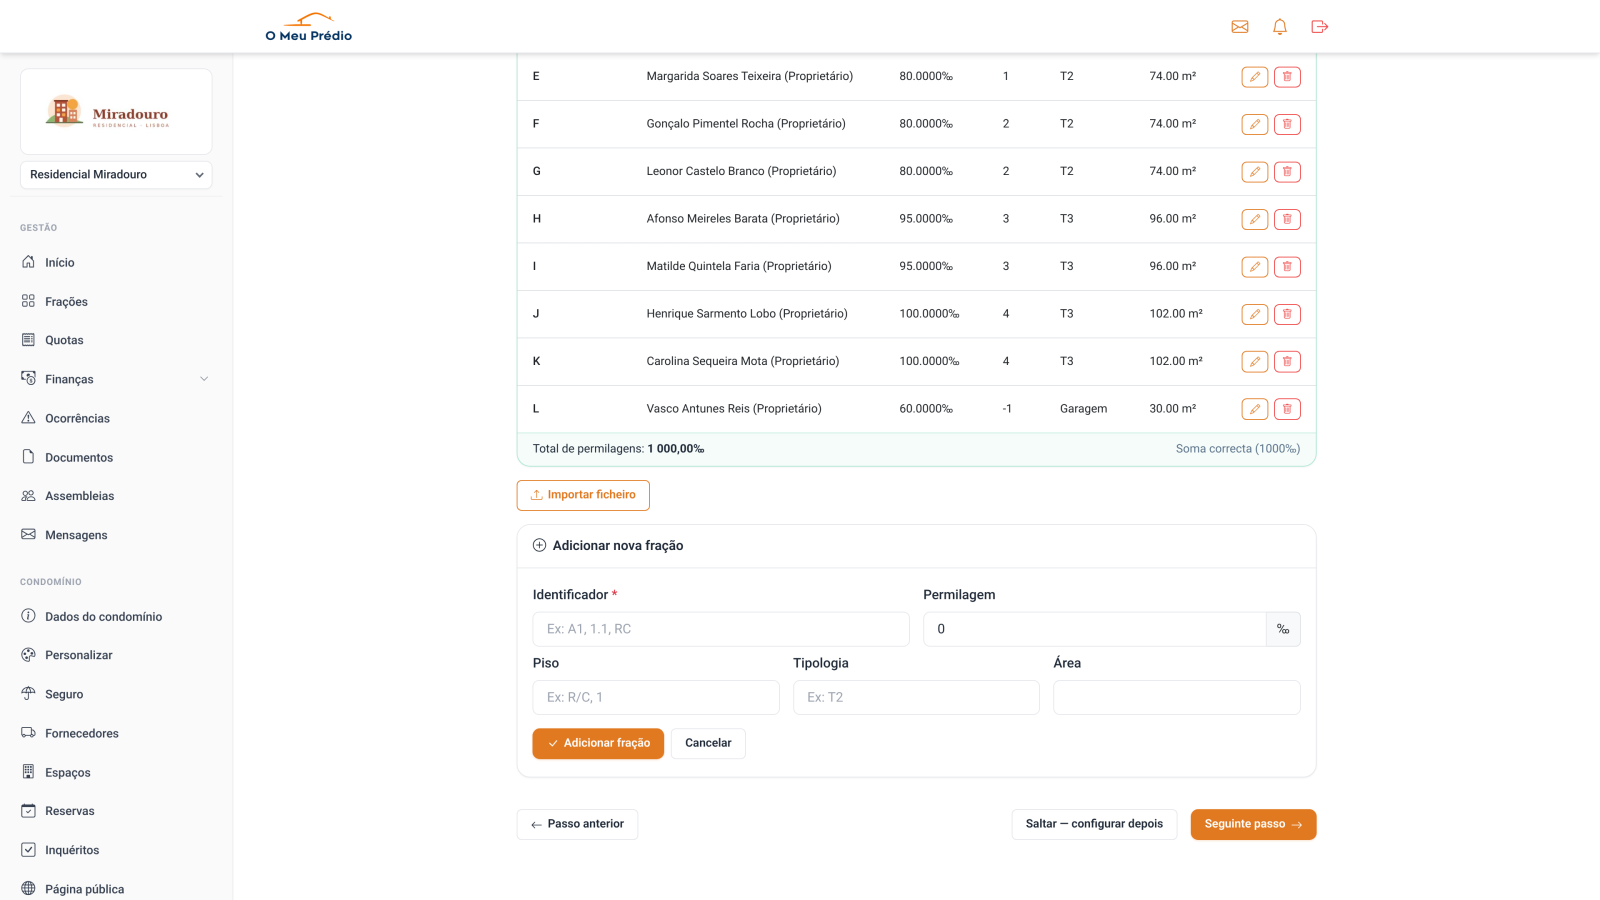
Task: Delete fraction G using trash icon
Action: click(1287, 172)
